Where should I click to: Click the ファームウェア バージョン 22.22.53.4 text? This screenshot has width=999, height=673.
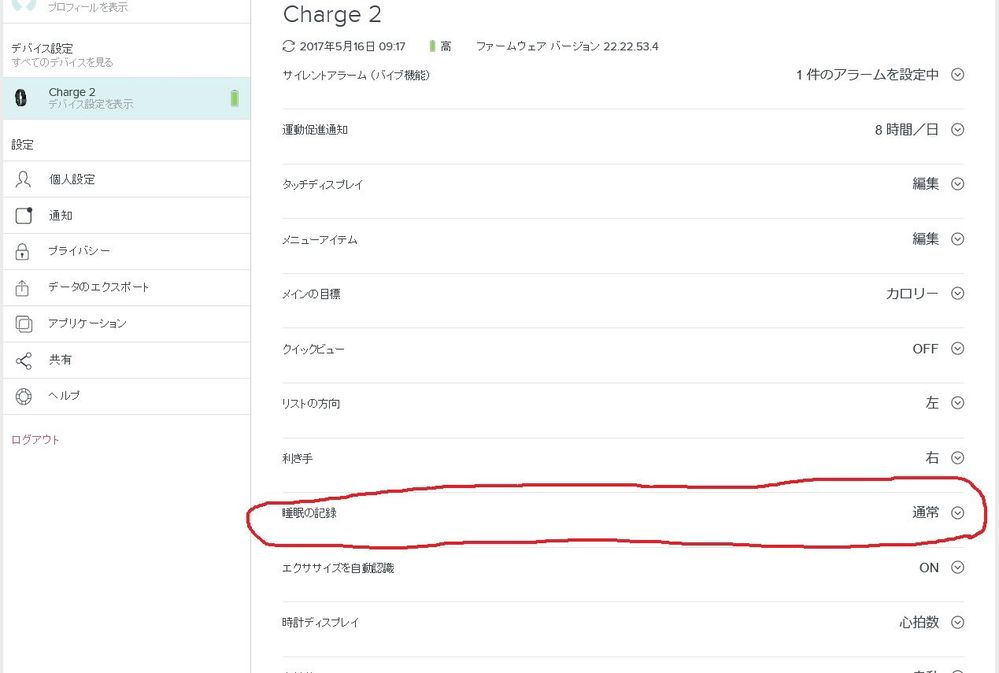(567, 47)
